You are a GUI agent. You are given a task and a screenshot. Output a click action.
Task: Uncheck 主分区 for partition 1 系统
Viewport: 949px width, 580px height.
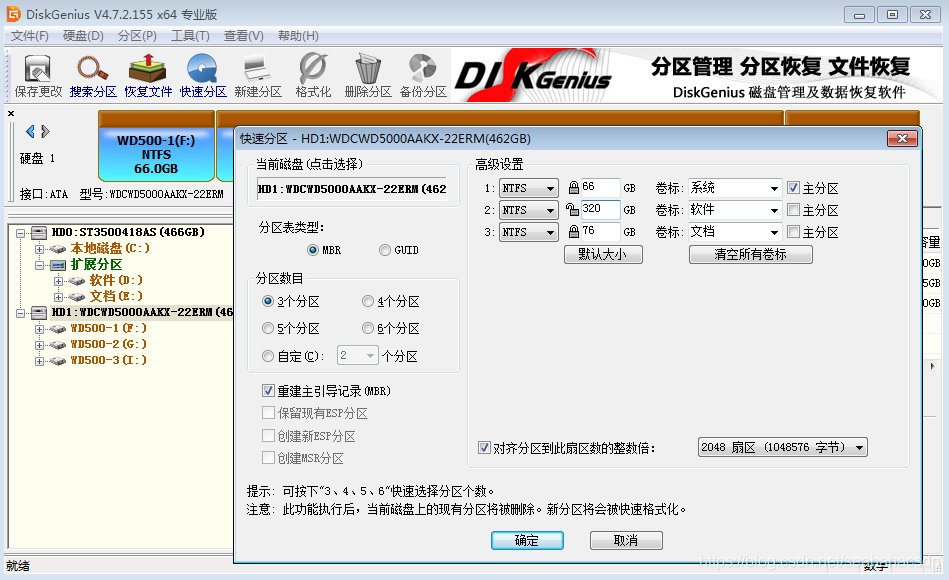(x=793, y=188)
